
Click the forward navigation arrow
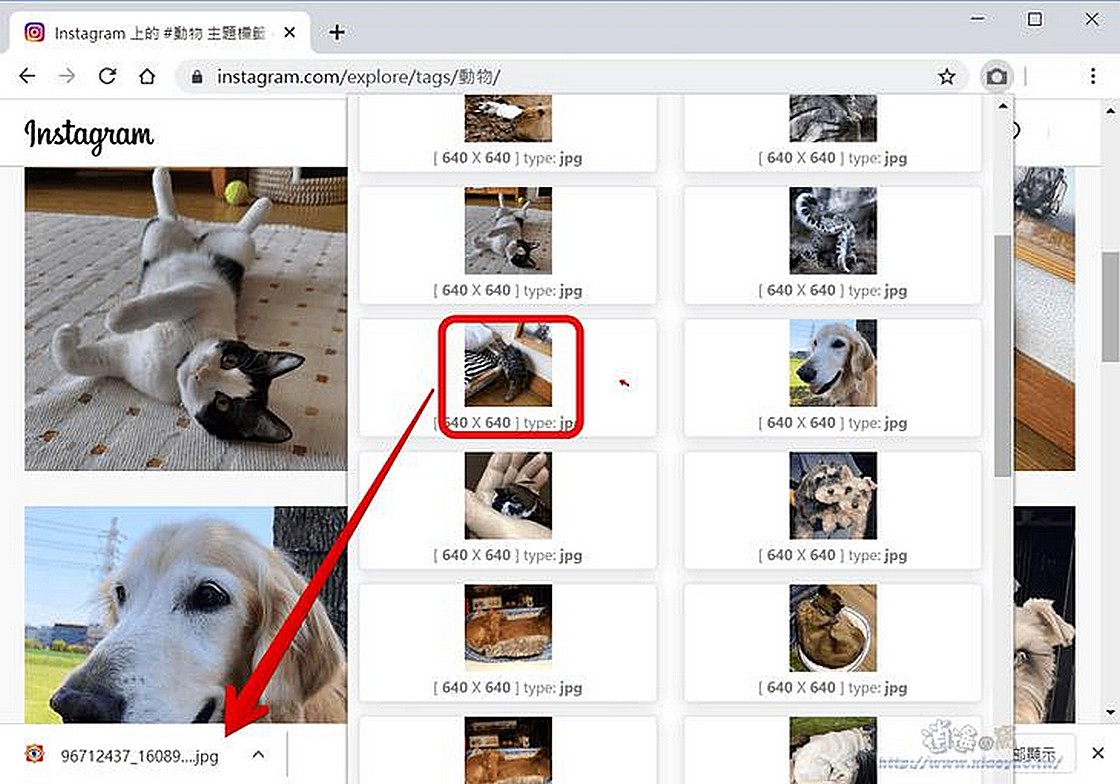click(x=66, y=76)
